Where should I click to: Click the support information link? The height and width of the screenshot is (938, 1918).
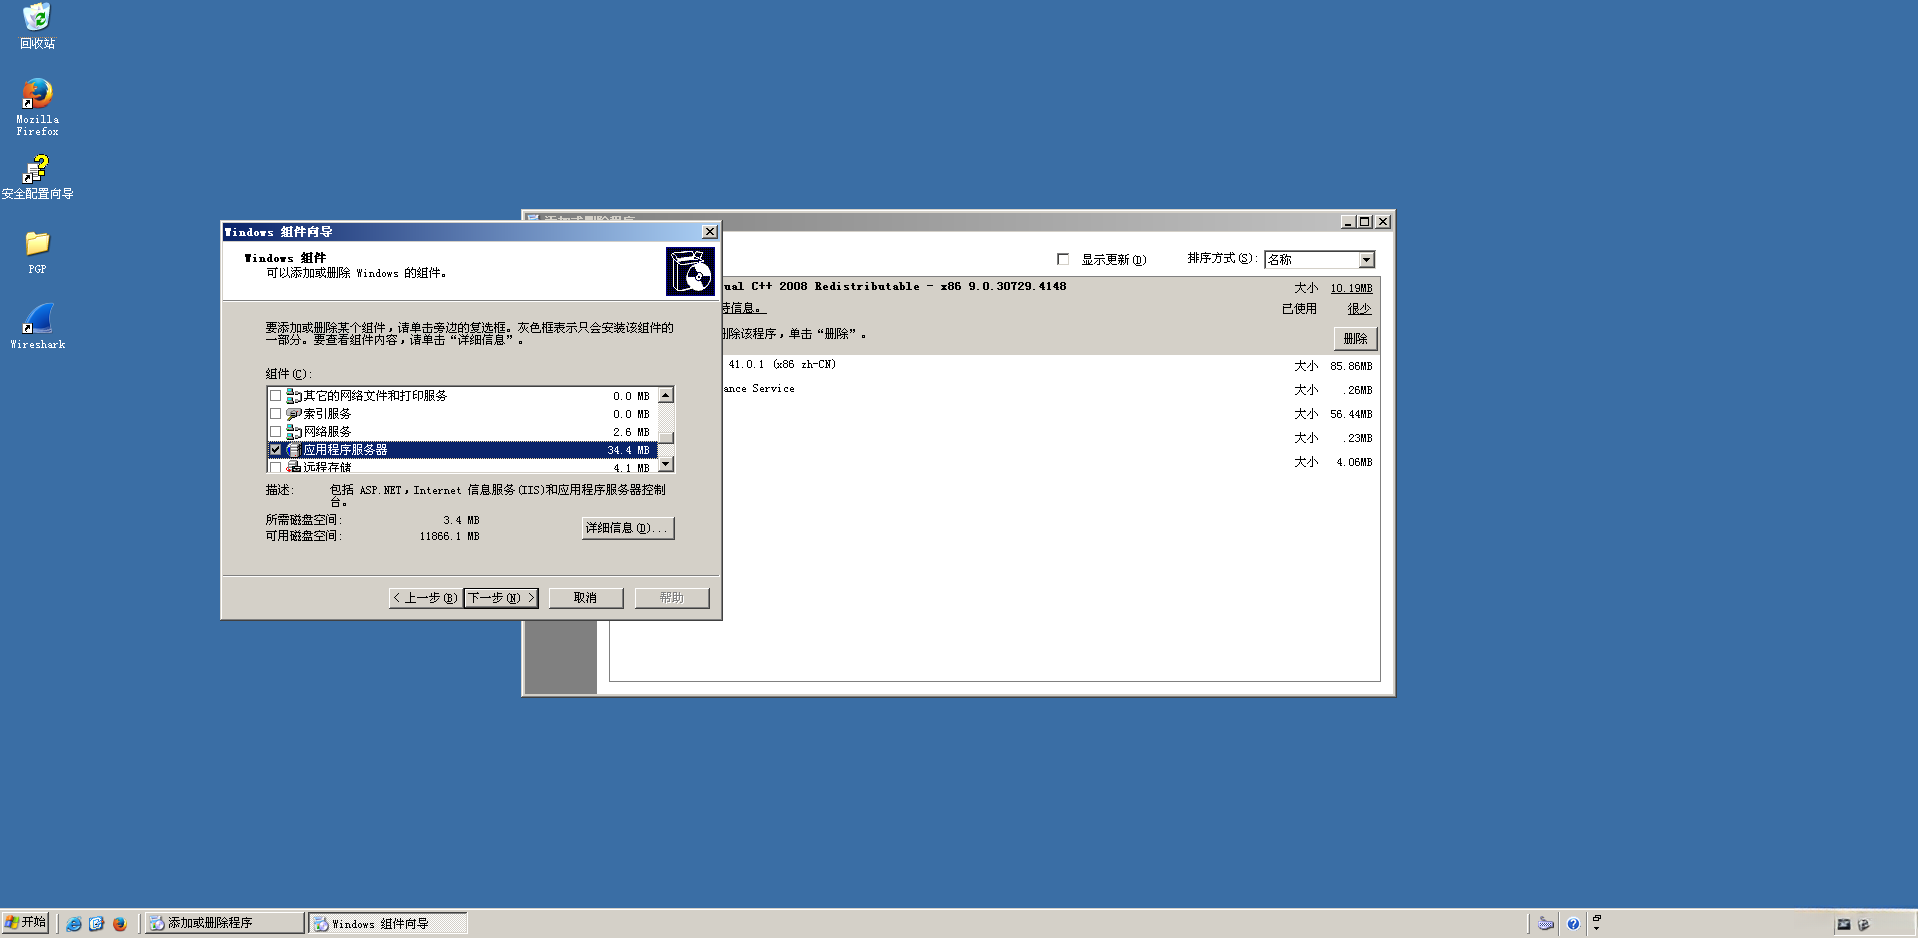click(743, 308)
